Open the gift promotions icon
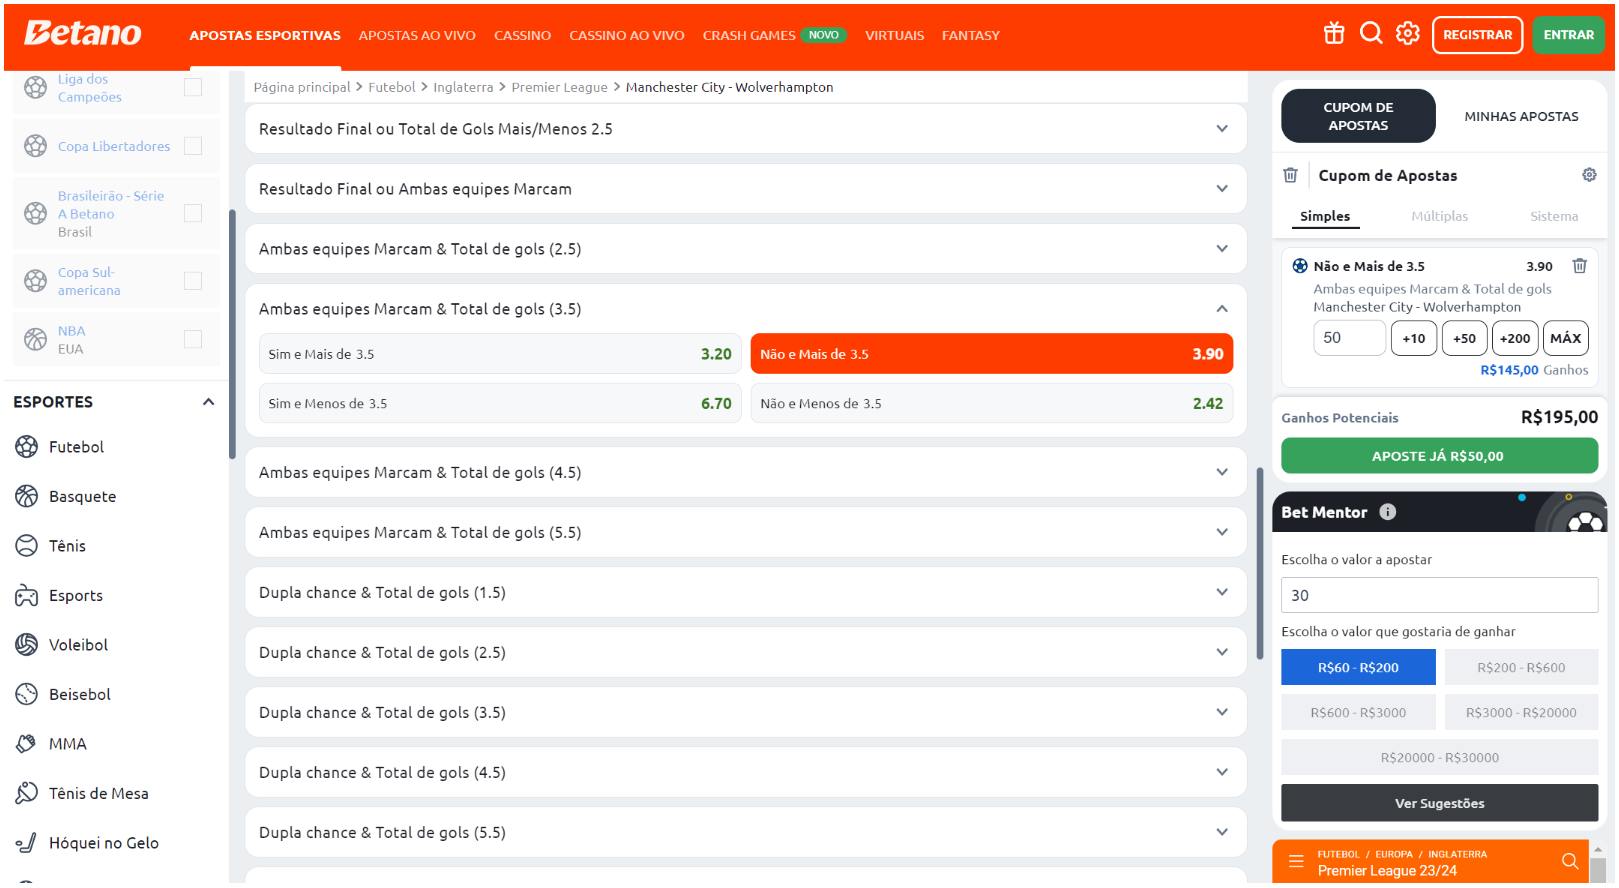 click(1334, 34)
